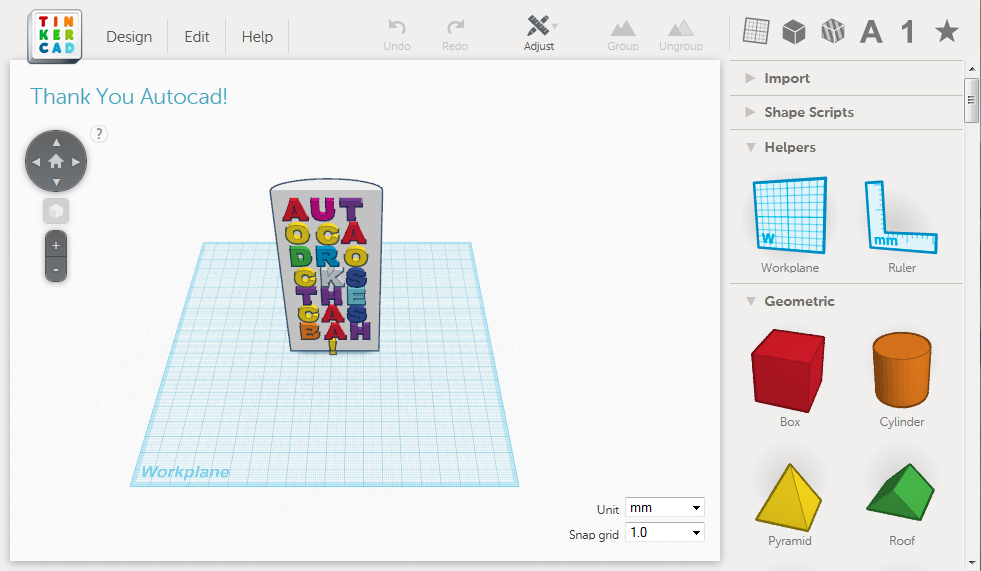Zoom out with the minus button

tap(56, 270)
